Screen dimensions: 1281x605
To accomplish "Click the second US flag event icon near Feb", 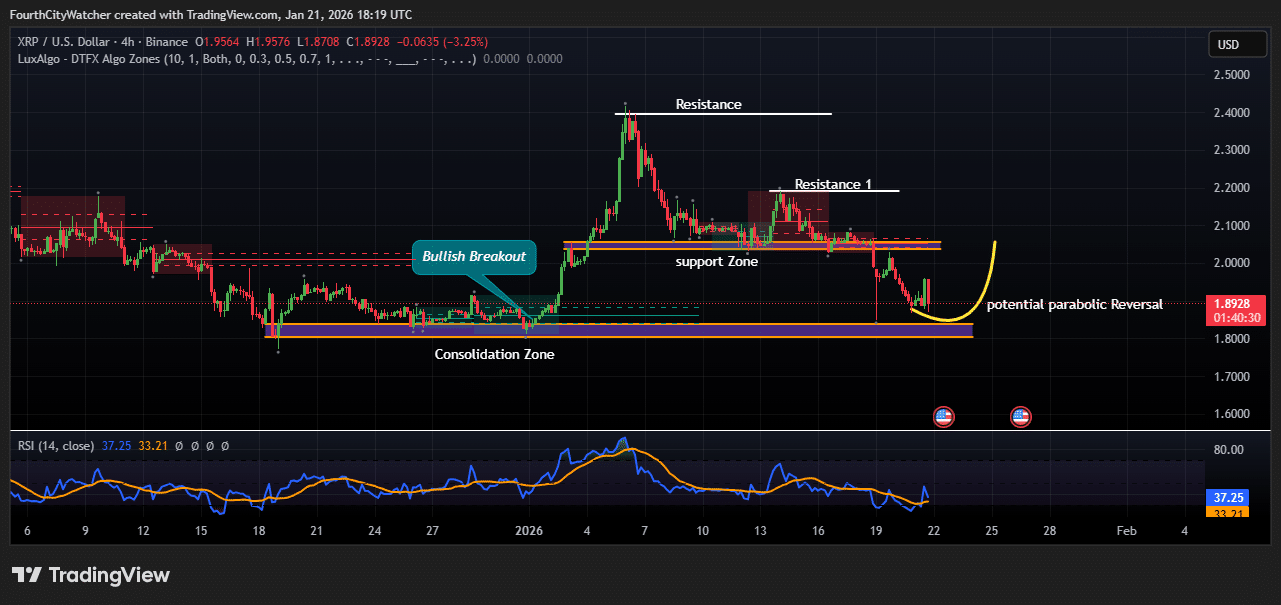I will (x=1019, y=416).
